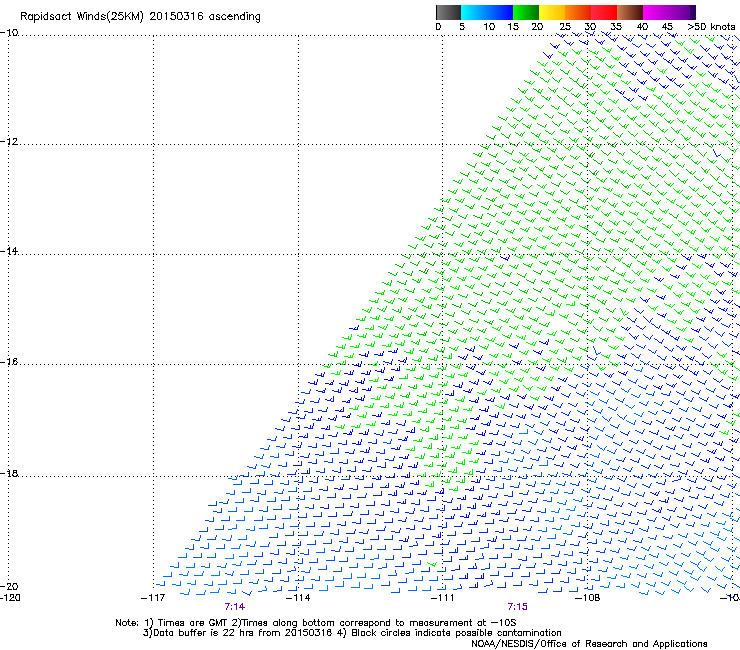The image size is (740, 650).
Task: Click the red 30-35 knots legend segment
Action: point(604,12)
